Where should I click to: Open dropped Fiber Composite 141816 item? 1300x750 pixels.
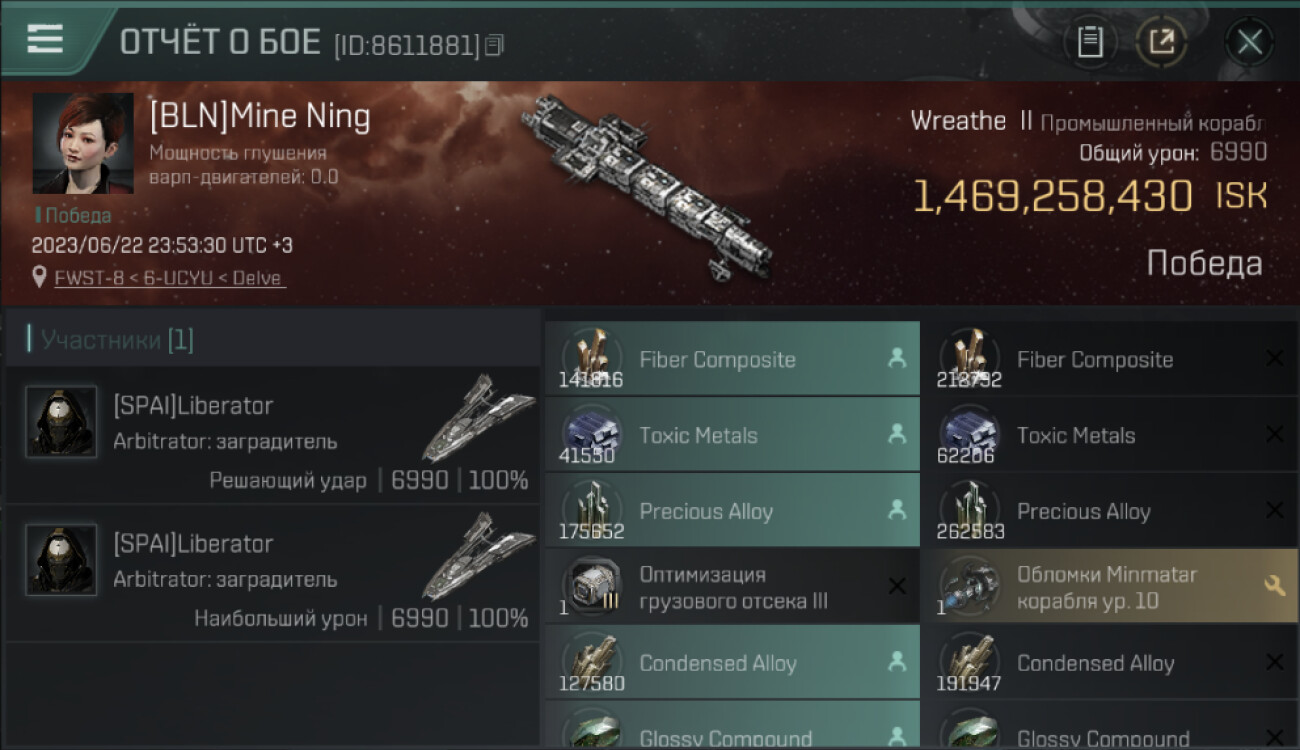[732, 359]
